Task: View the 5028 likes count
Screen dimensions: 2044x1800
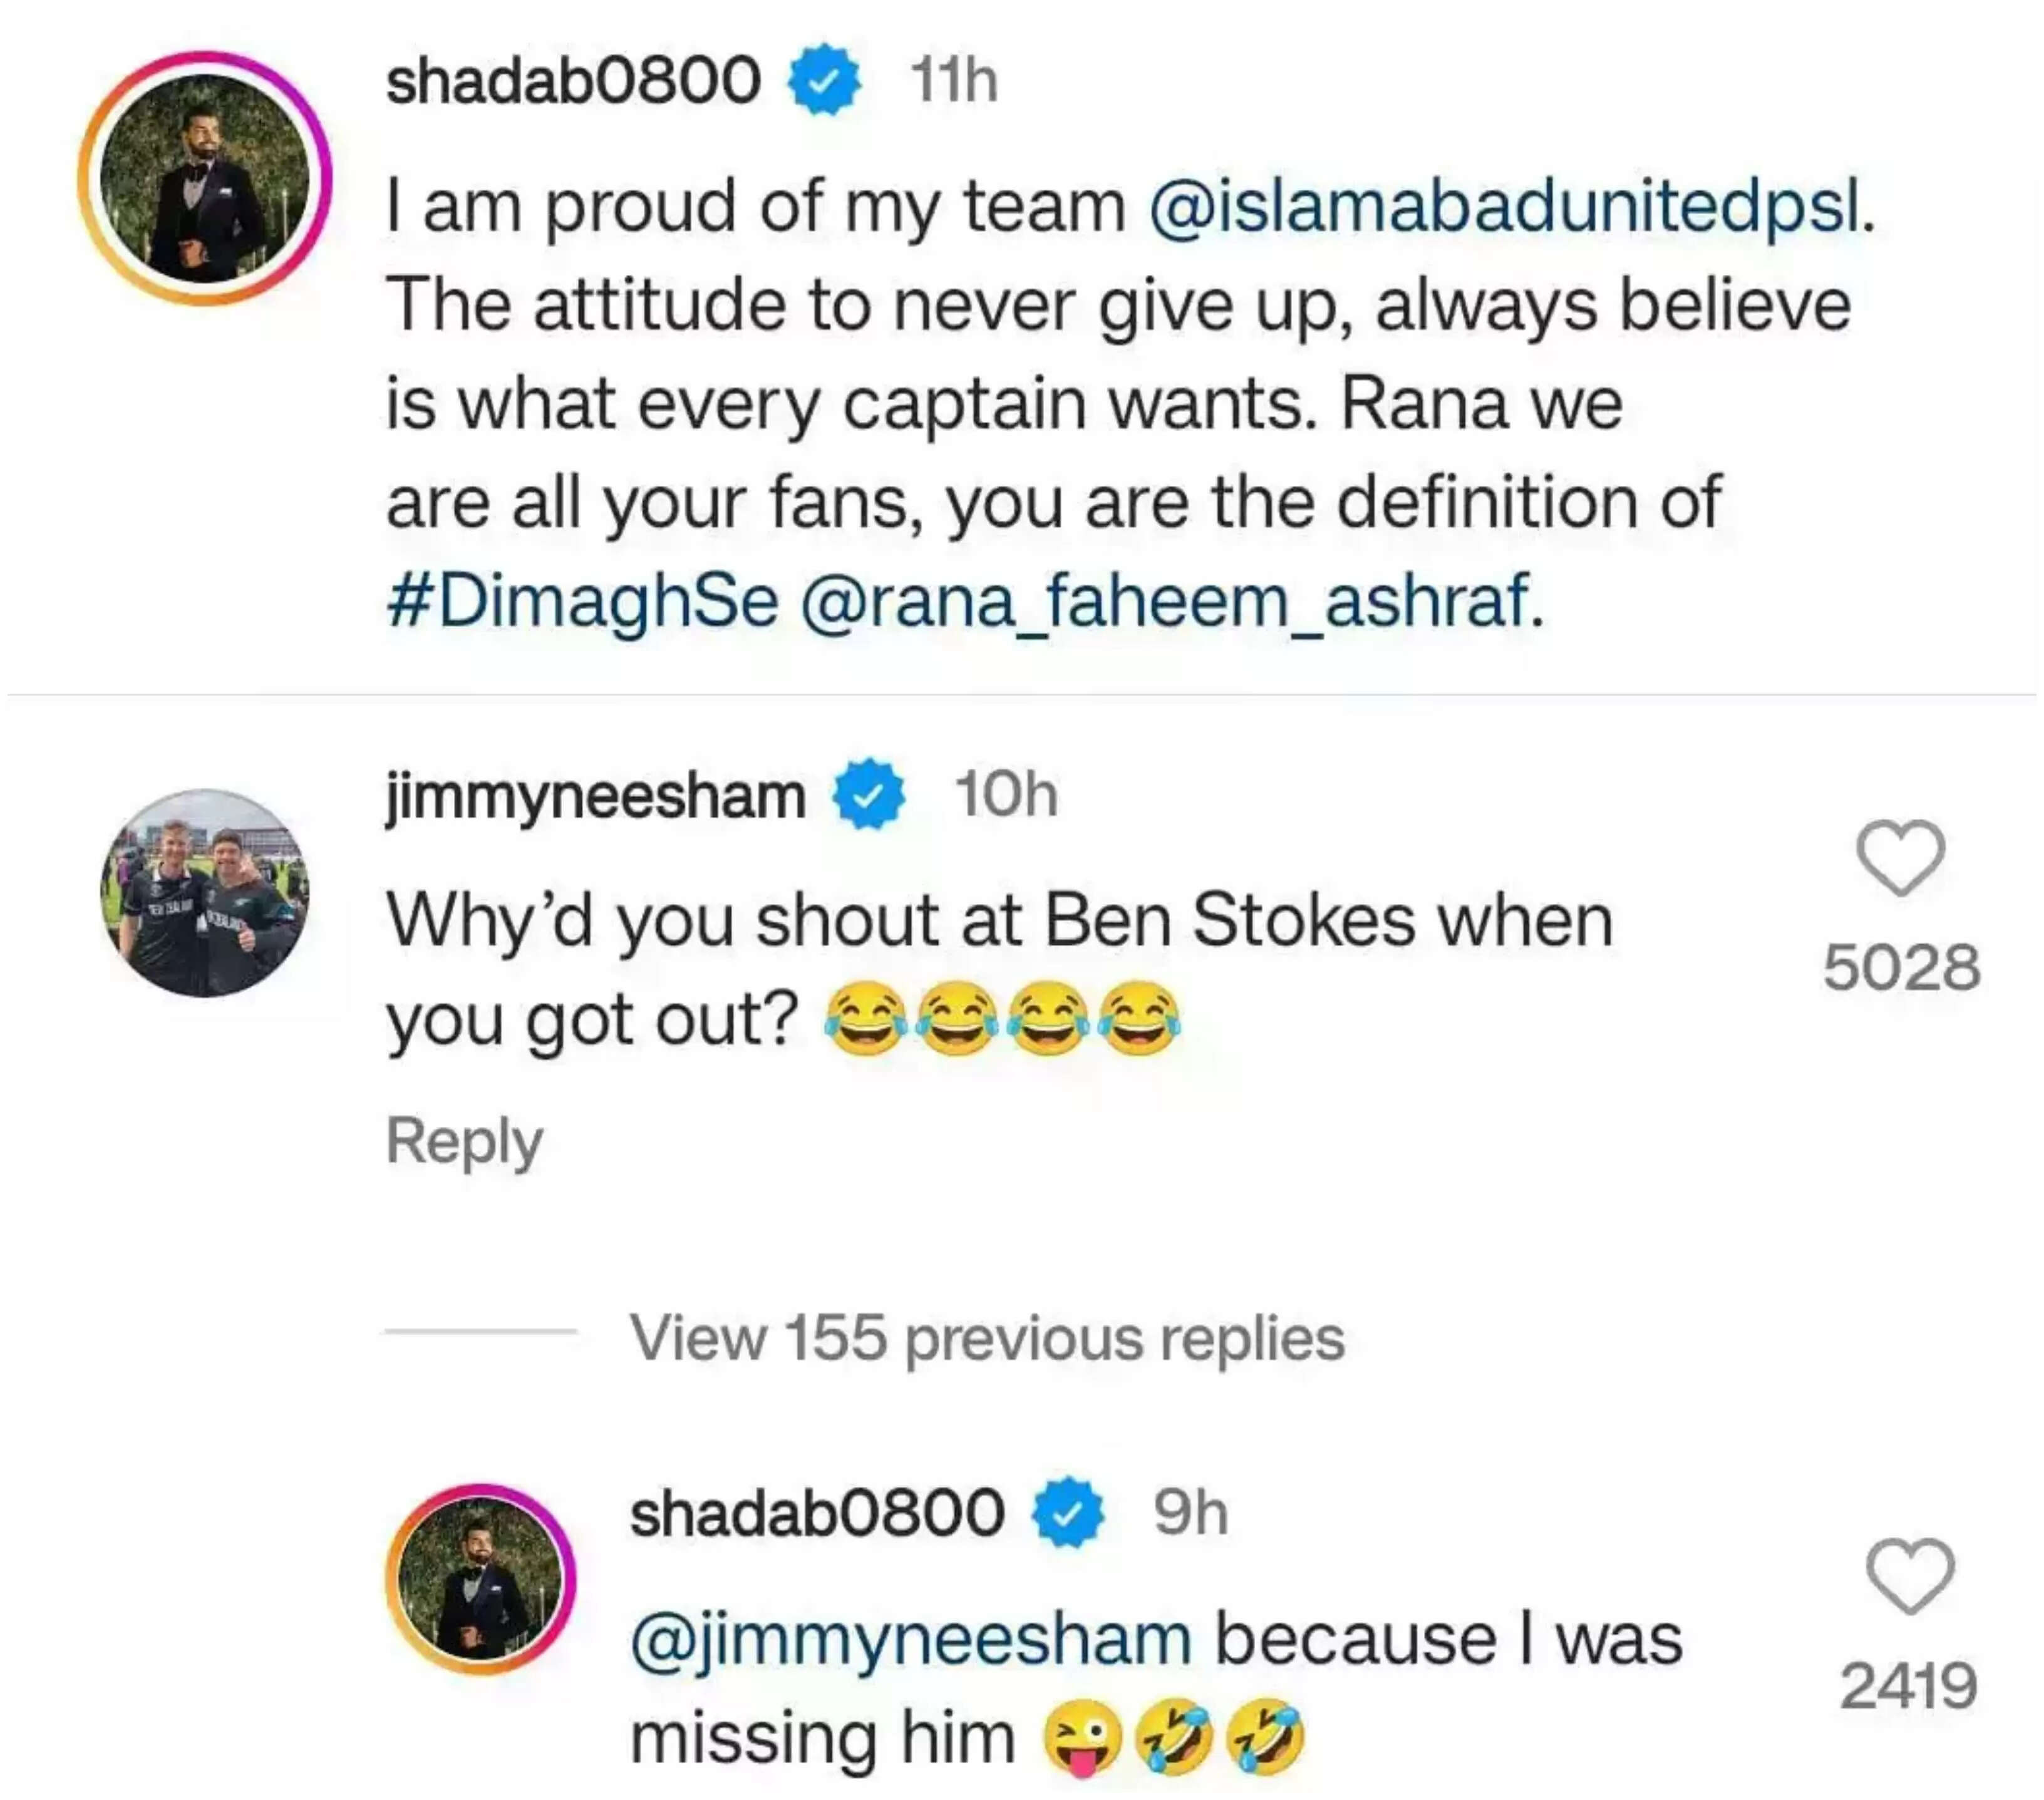Action: click(x=1901, y=967)
